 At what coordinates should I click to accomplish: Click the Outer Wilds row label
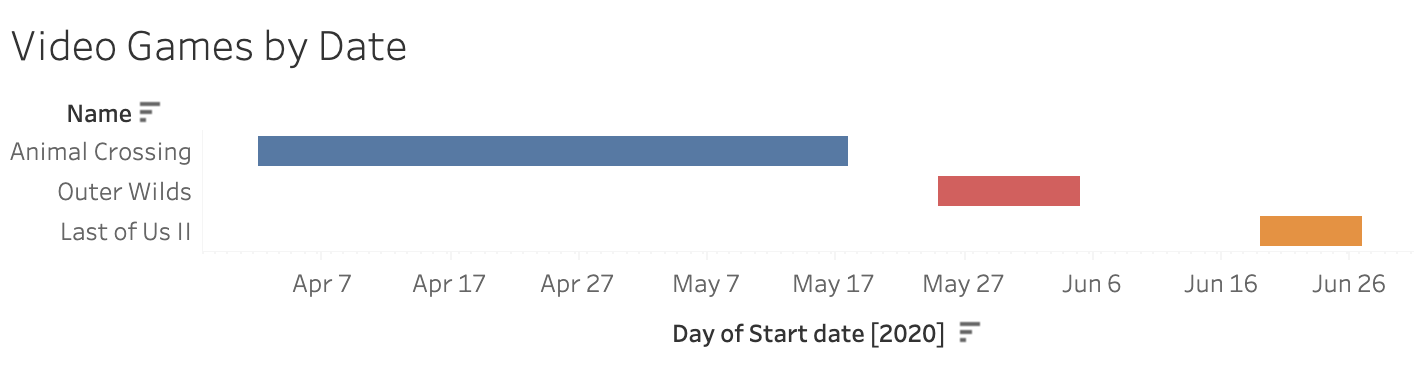(x=125, y=192)
